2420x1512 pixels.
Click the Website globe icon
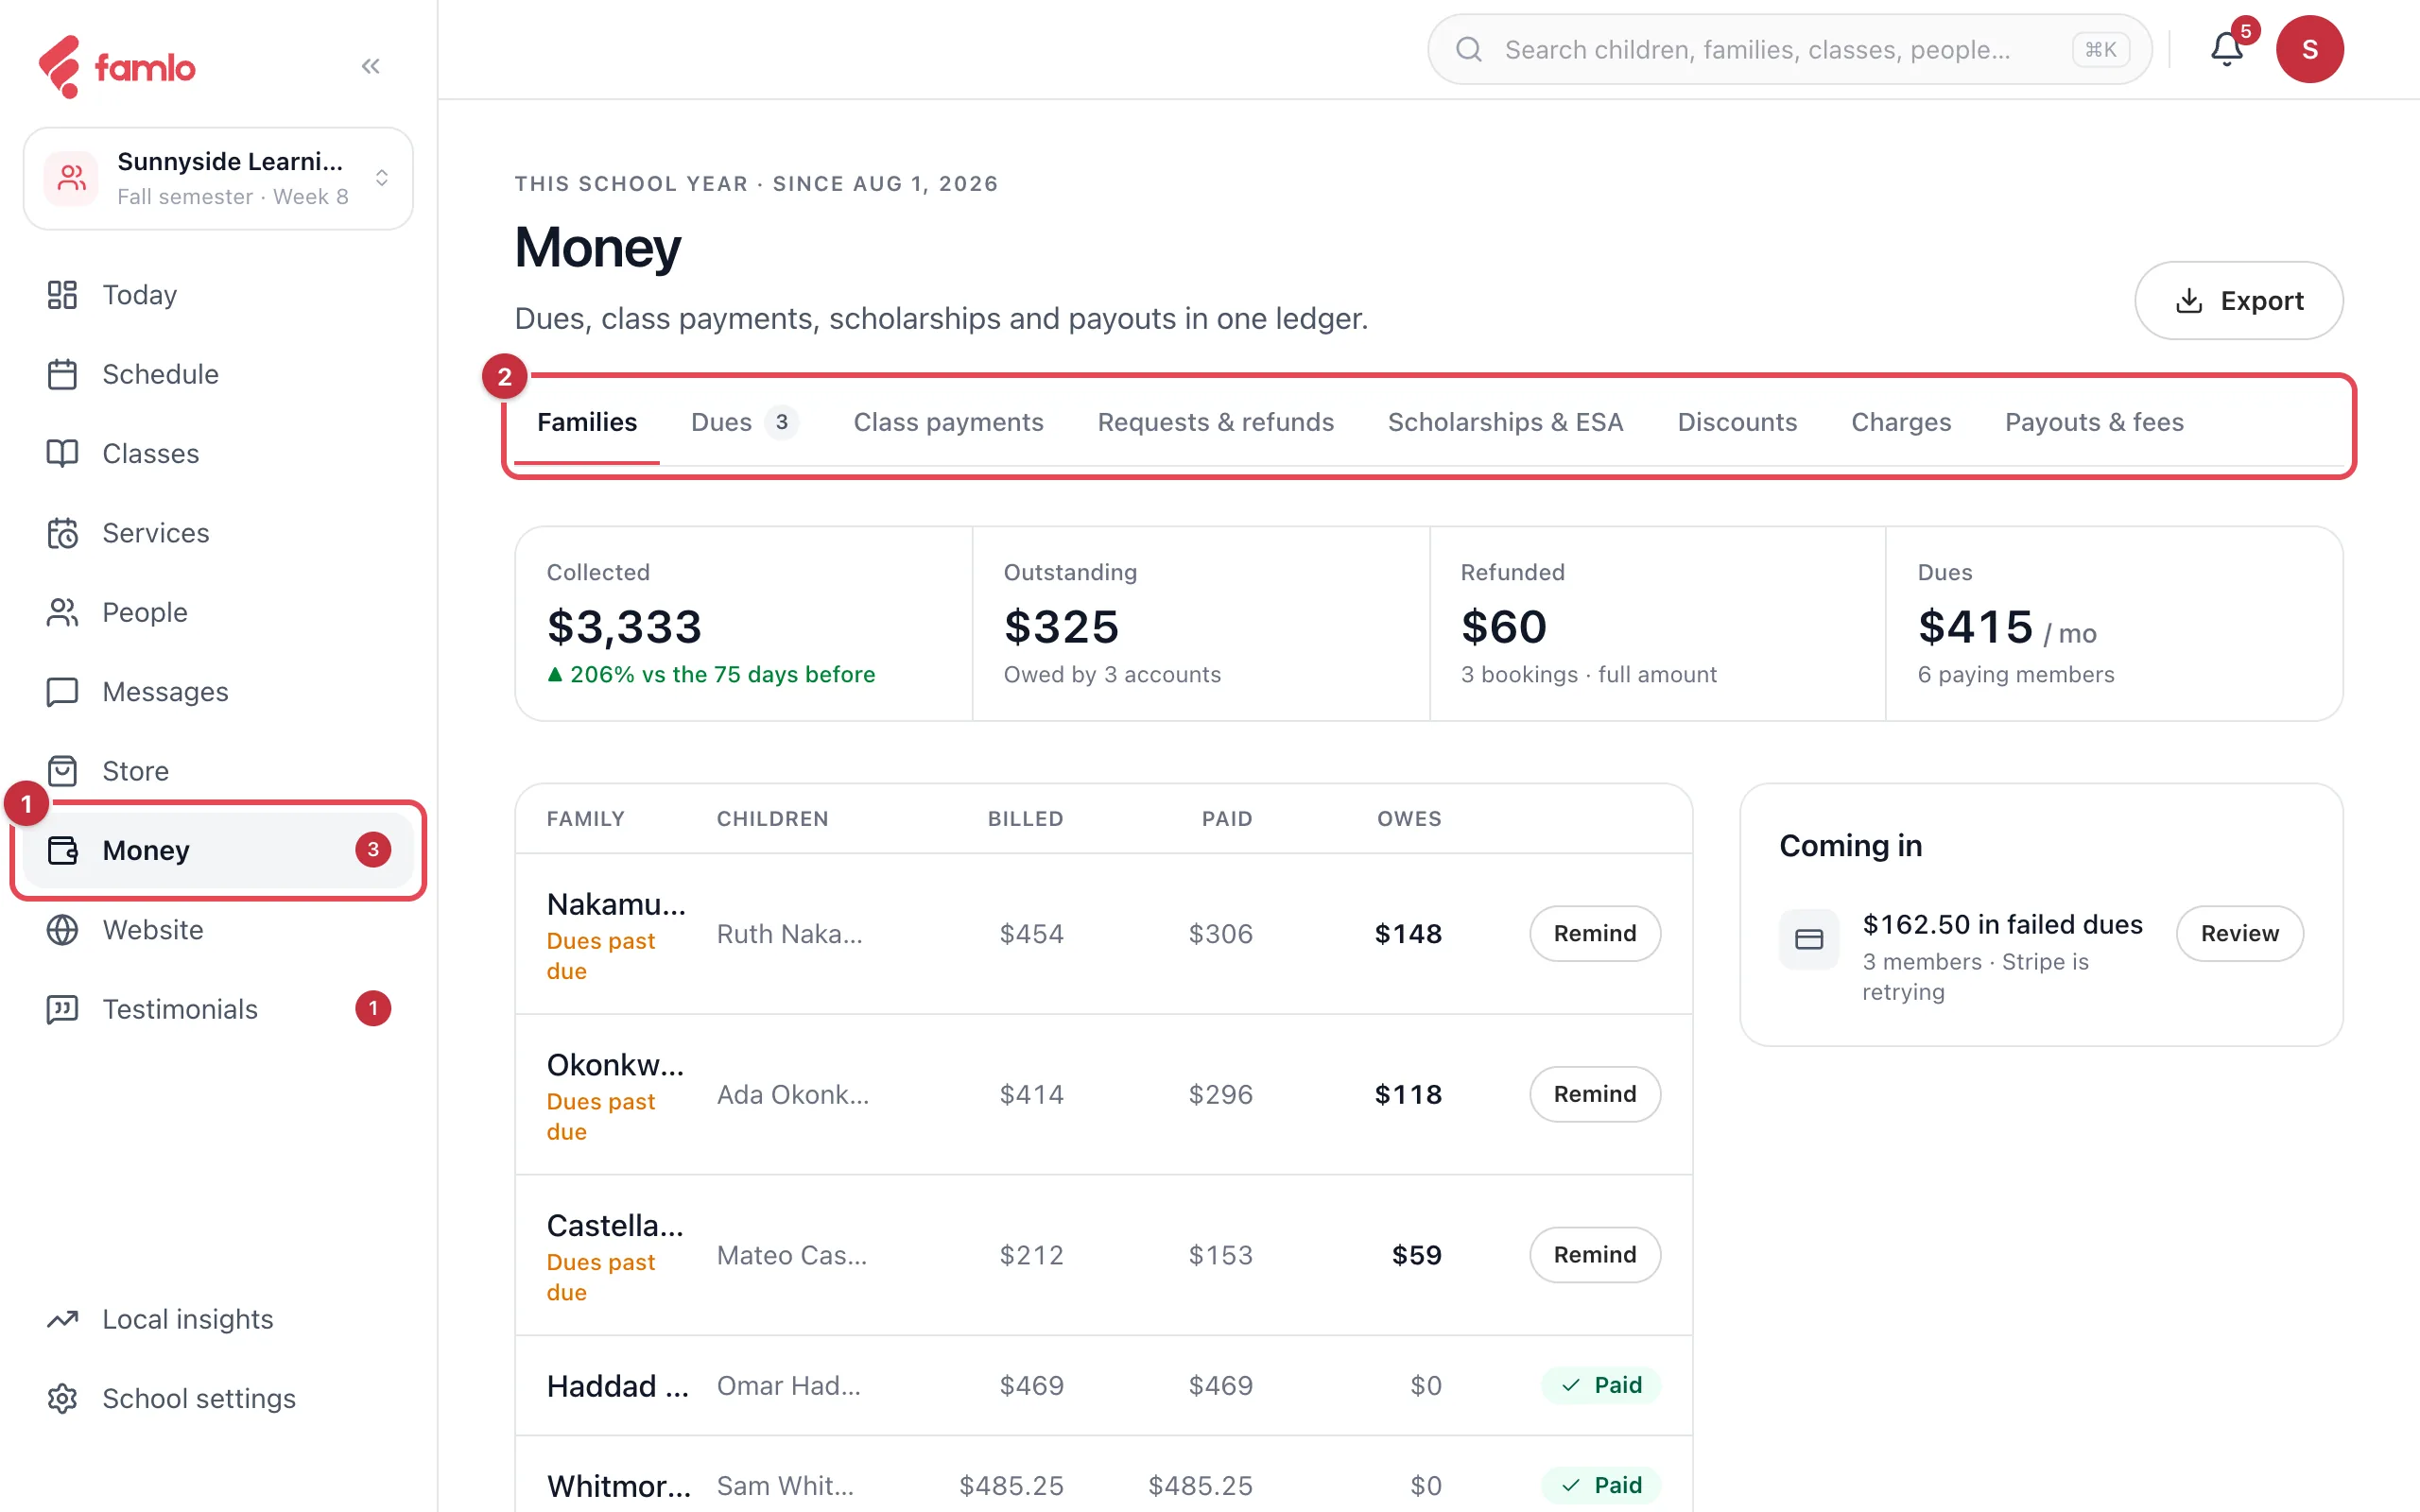point(62,930)
